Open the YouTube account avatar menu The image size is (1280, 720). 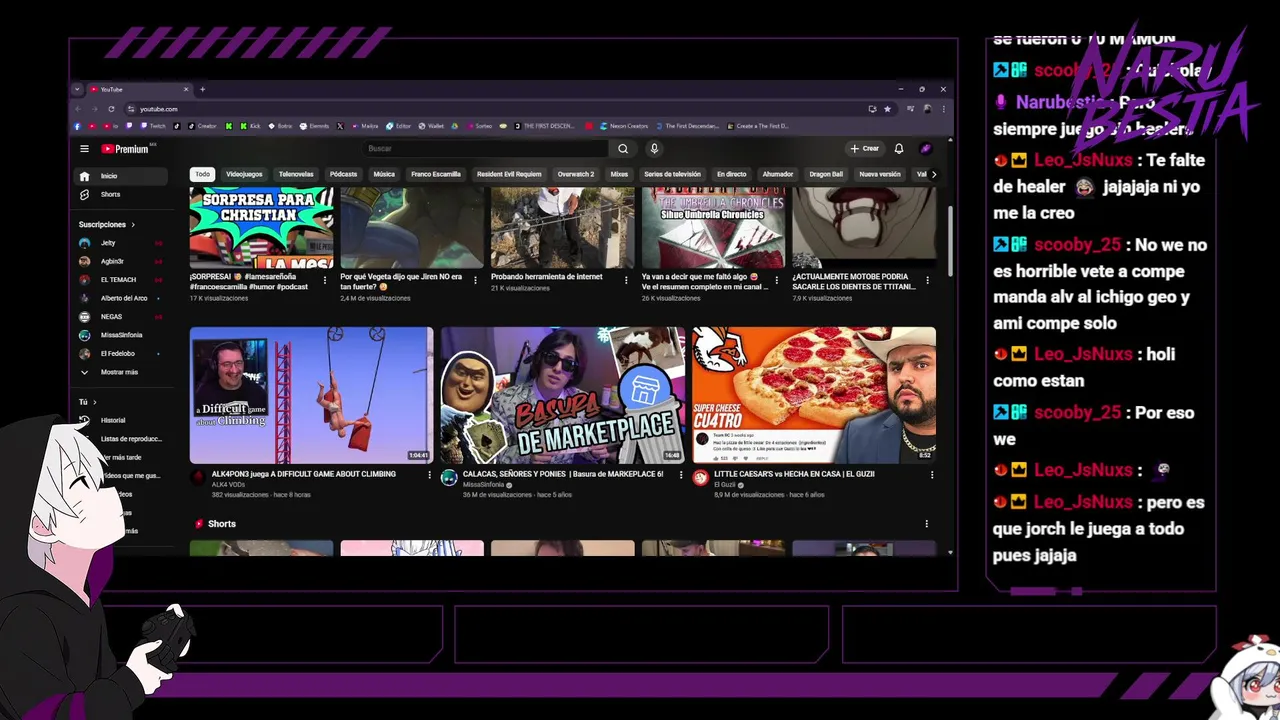926,148
